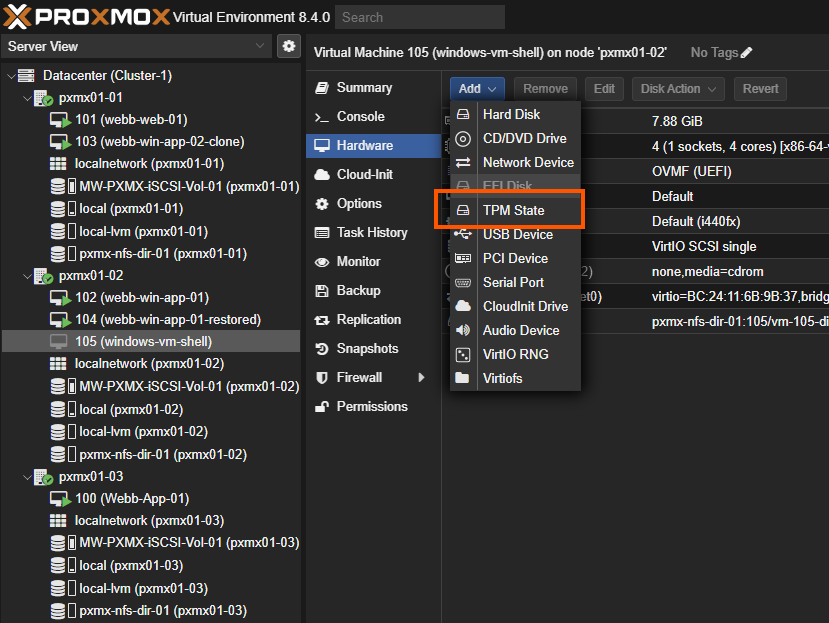Screen dimensions: 829x623
Task: Focus the Search field
Action: click(x=420, y=17)
